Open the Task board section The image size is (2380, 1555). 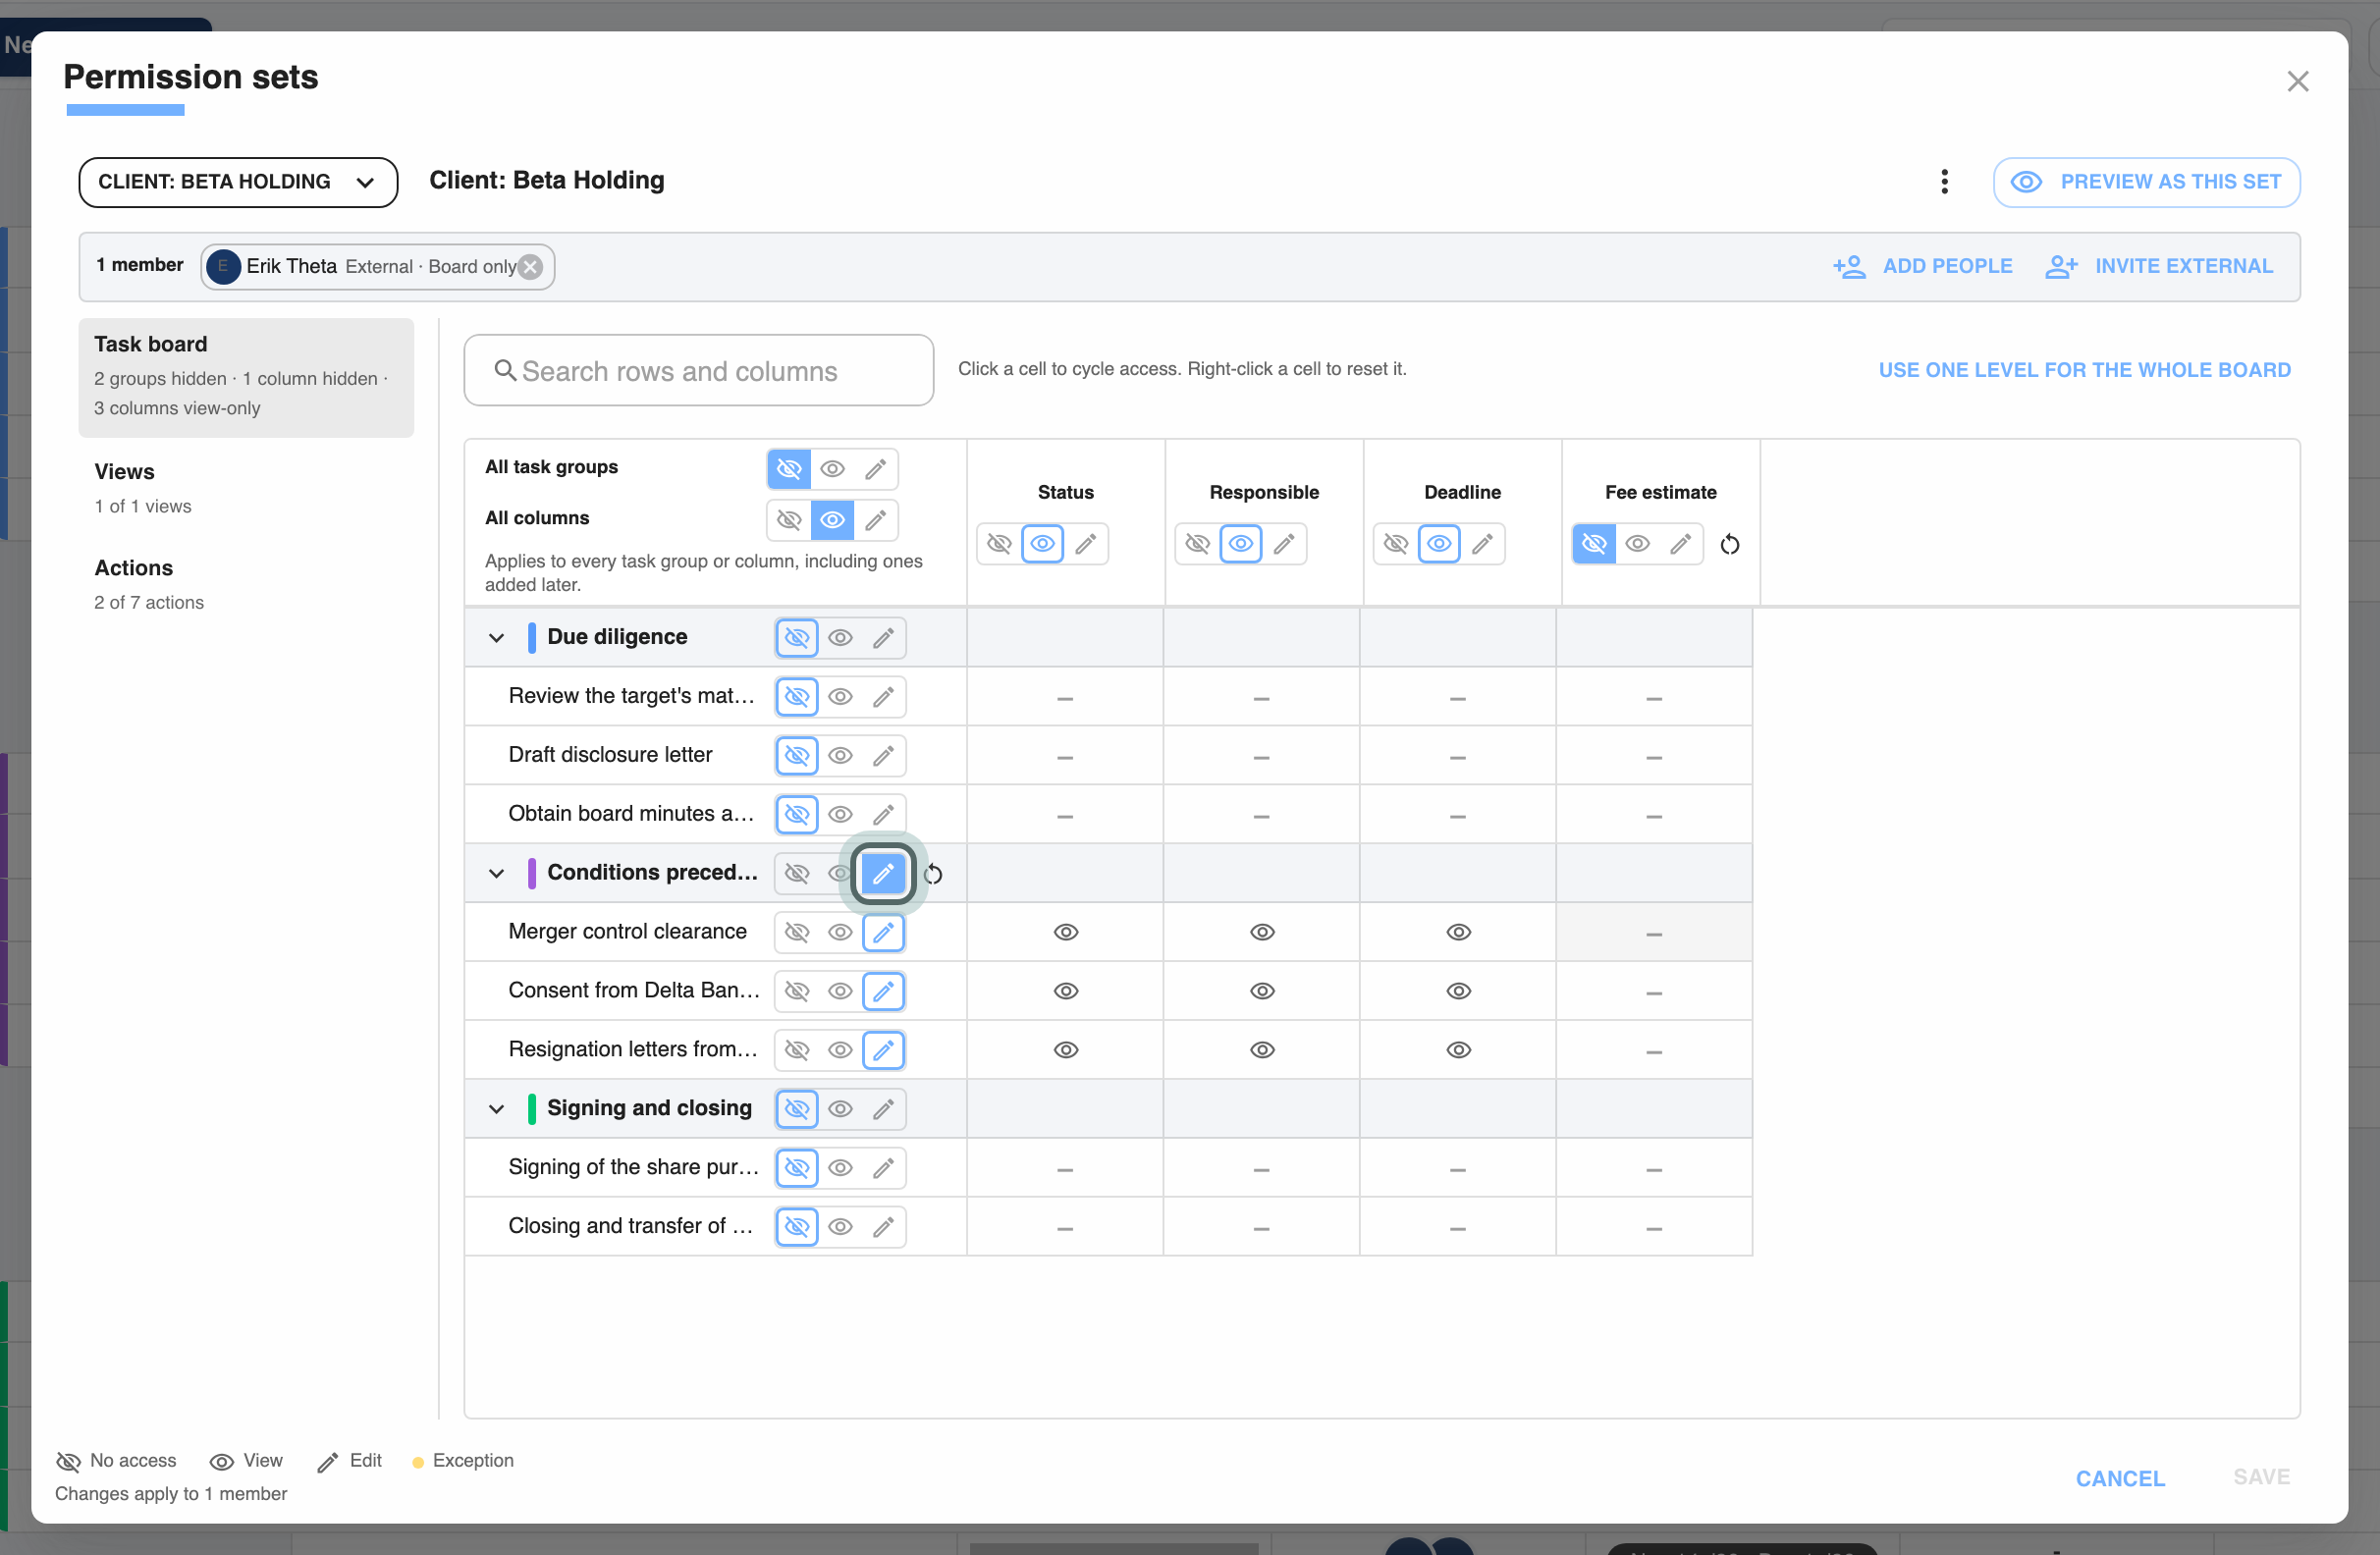click(x=246, y=377)
